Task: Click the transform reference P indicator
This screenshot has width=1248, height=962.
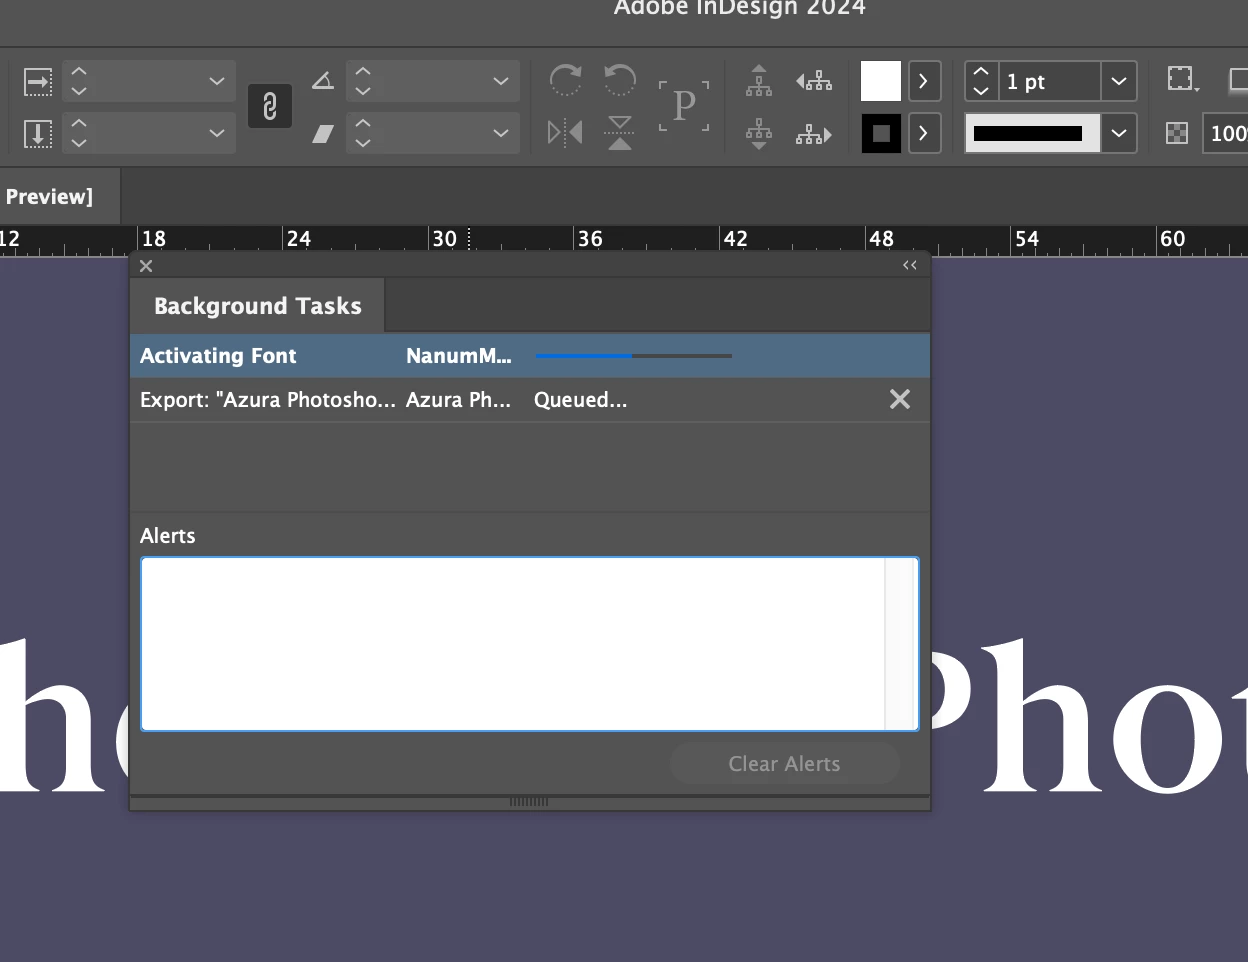Action: (684, 106)
